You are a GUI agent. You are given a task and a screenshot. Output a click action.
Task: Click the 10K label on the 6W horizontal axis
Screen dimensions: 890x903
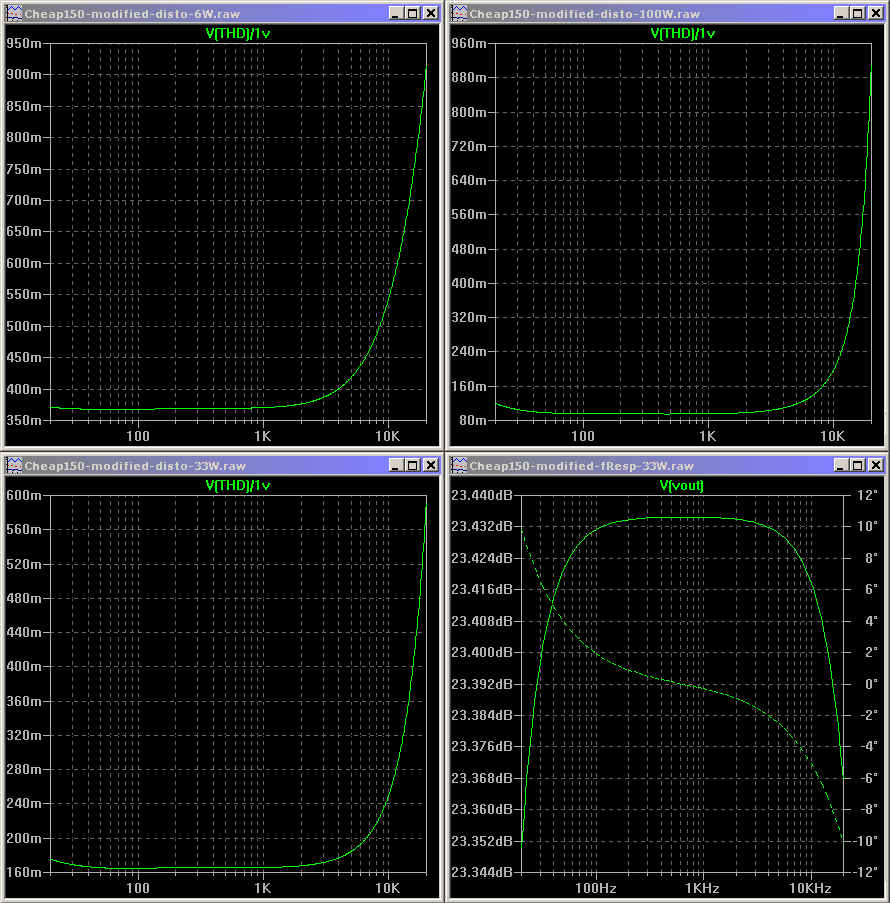pyautogui.click(x=387, y=436)
